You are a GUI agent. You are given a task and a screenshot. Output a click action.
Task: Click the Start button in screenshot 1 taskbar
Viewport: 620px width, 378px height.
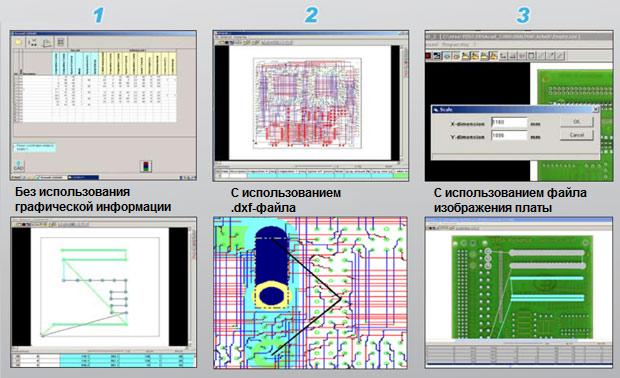pyautogui.click(x=17, y=178)
